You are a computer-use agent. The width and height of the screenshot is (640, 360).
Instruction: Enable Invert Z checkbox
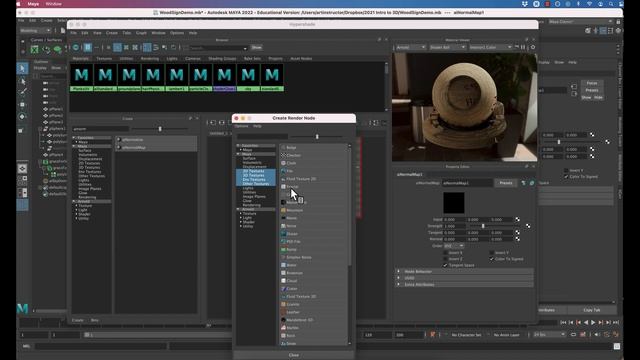(445, 259)
